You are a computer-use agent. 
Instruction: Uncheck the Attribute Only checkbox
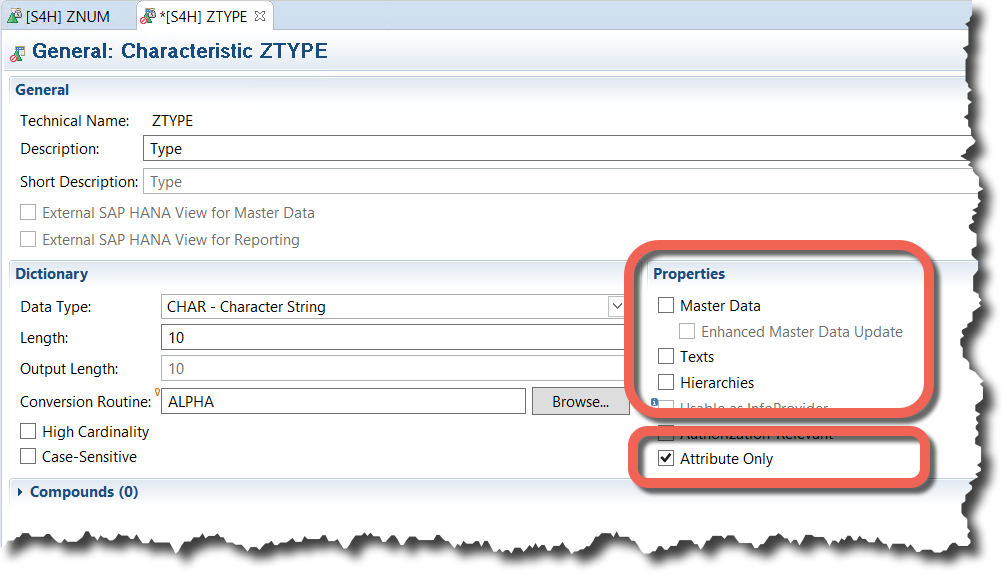[x=666, y=458]
